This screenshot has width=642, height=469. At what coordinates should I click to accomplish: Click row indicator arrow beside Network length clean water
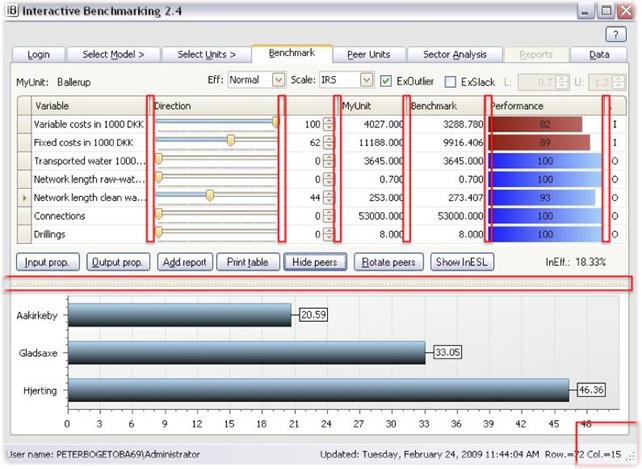click(24, 198)
